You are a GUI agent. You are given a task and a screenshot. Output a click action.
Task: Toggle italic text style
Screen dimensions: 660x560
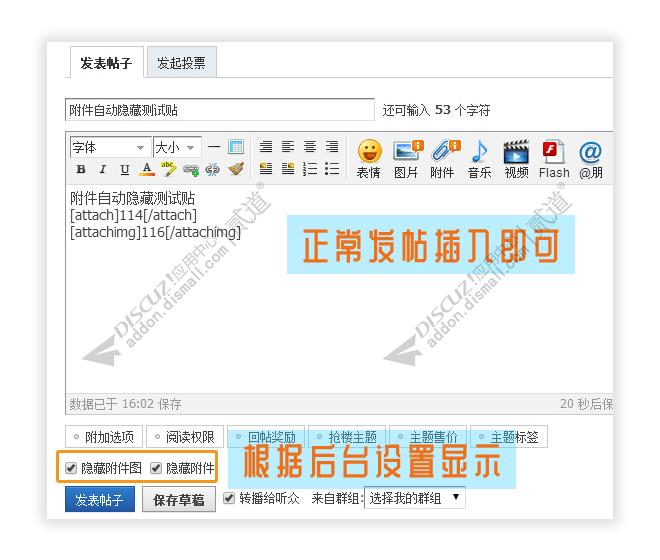coord(103,169)
